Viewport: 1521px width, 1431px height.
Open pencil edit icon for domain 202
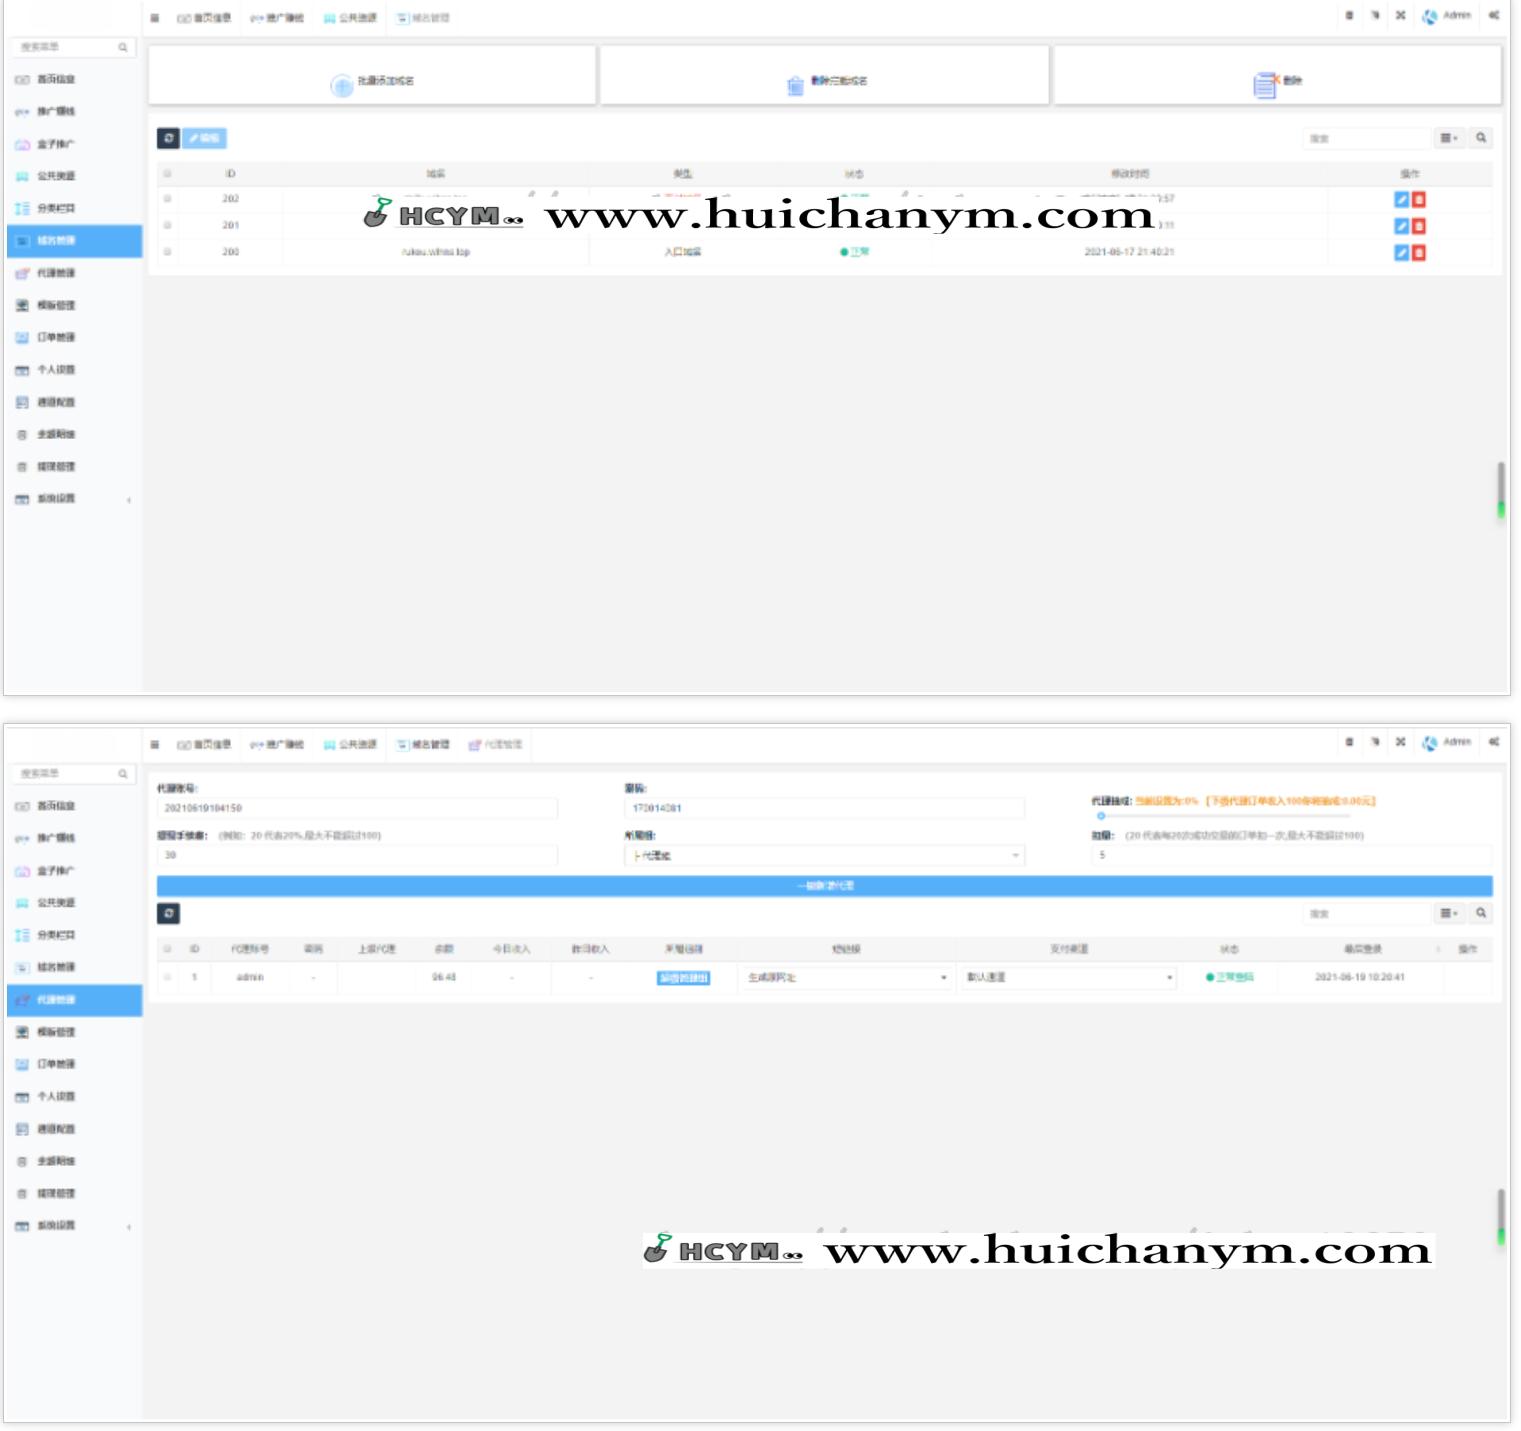tap(1401, 200)
